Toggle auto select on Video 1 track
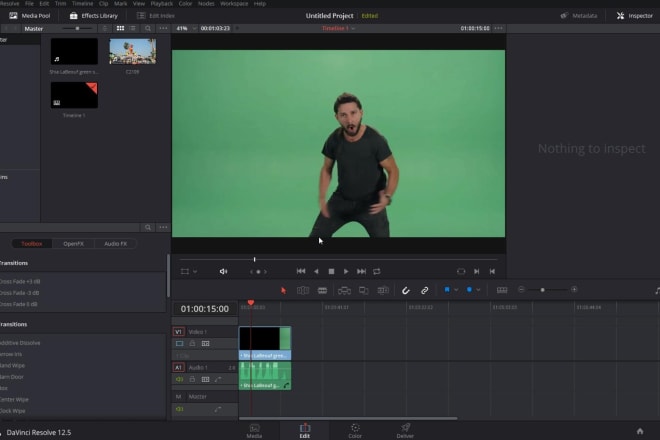 pos(205,344)
